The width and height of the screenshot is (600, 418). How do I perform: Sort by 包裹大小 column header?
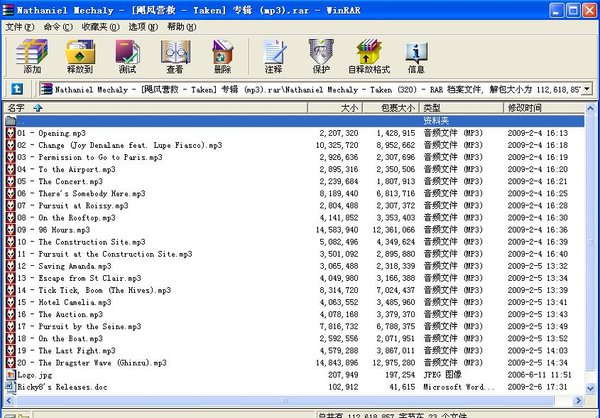[x=391, y=108]
